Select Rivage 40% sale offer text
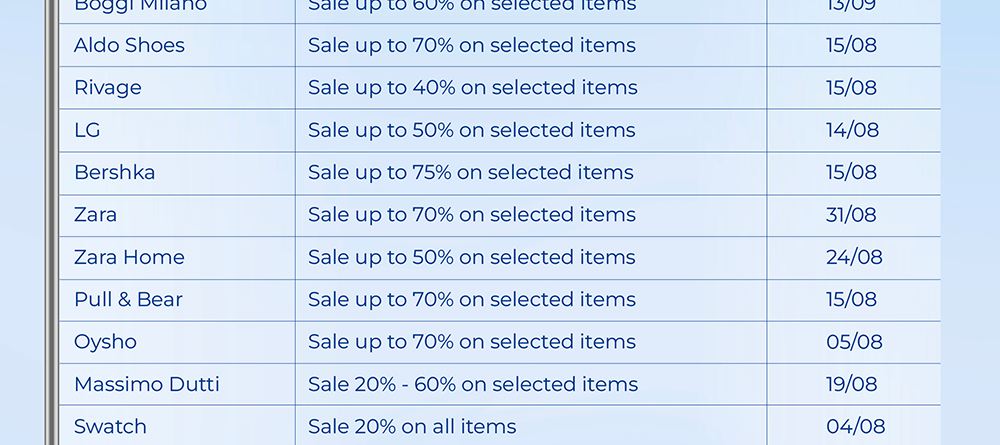Image resolution: width=1000 pixels, height=445 pixels. coord(472,88)
